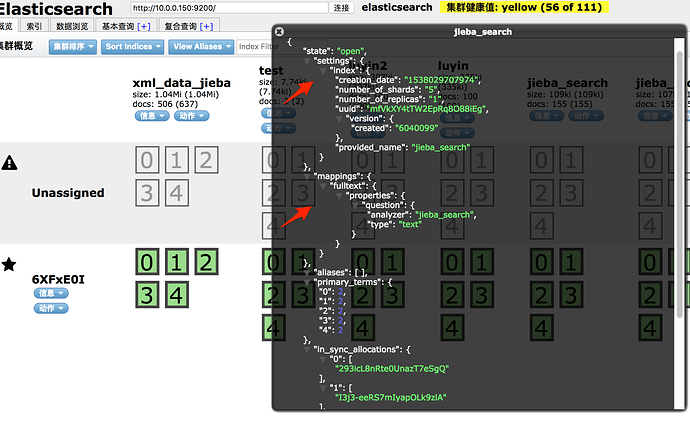Select unassigned shard 1 of xml_data_jieba
The height and width of the screenshot is (421, 690).
click(176, 160)
